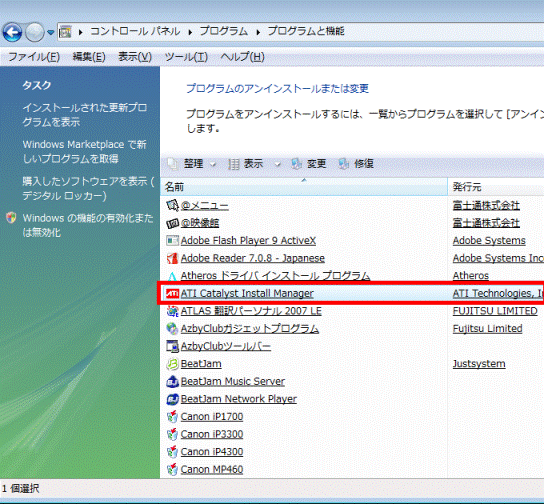Click Windows Marketplace で新しいプログラムを取得 link
Viewport: 544px width, 504px height.
click(x=85, y=151)
